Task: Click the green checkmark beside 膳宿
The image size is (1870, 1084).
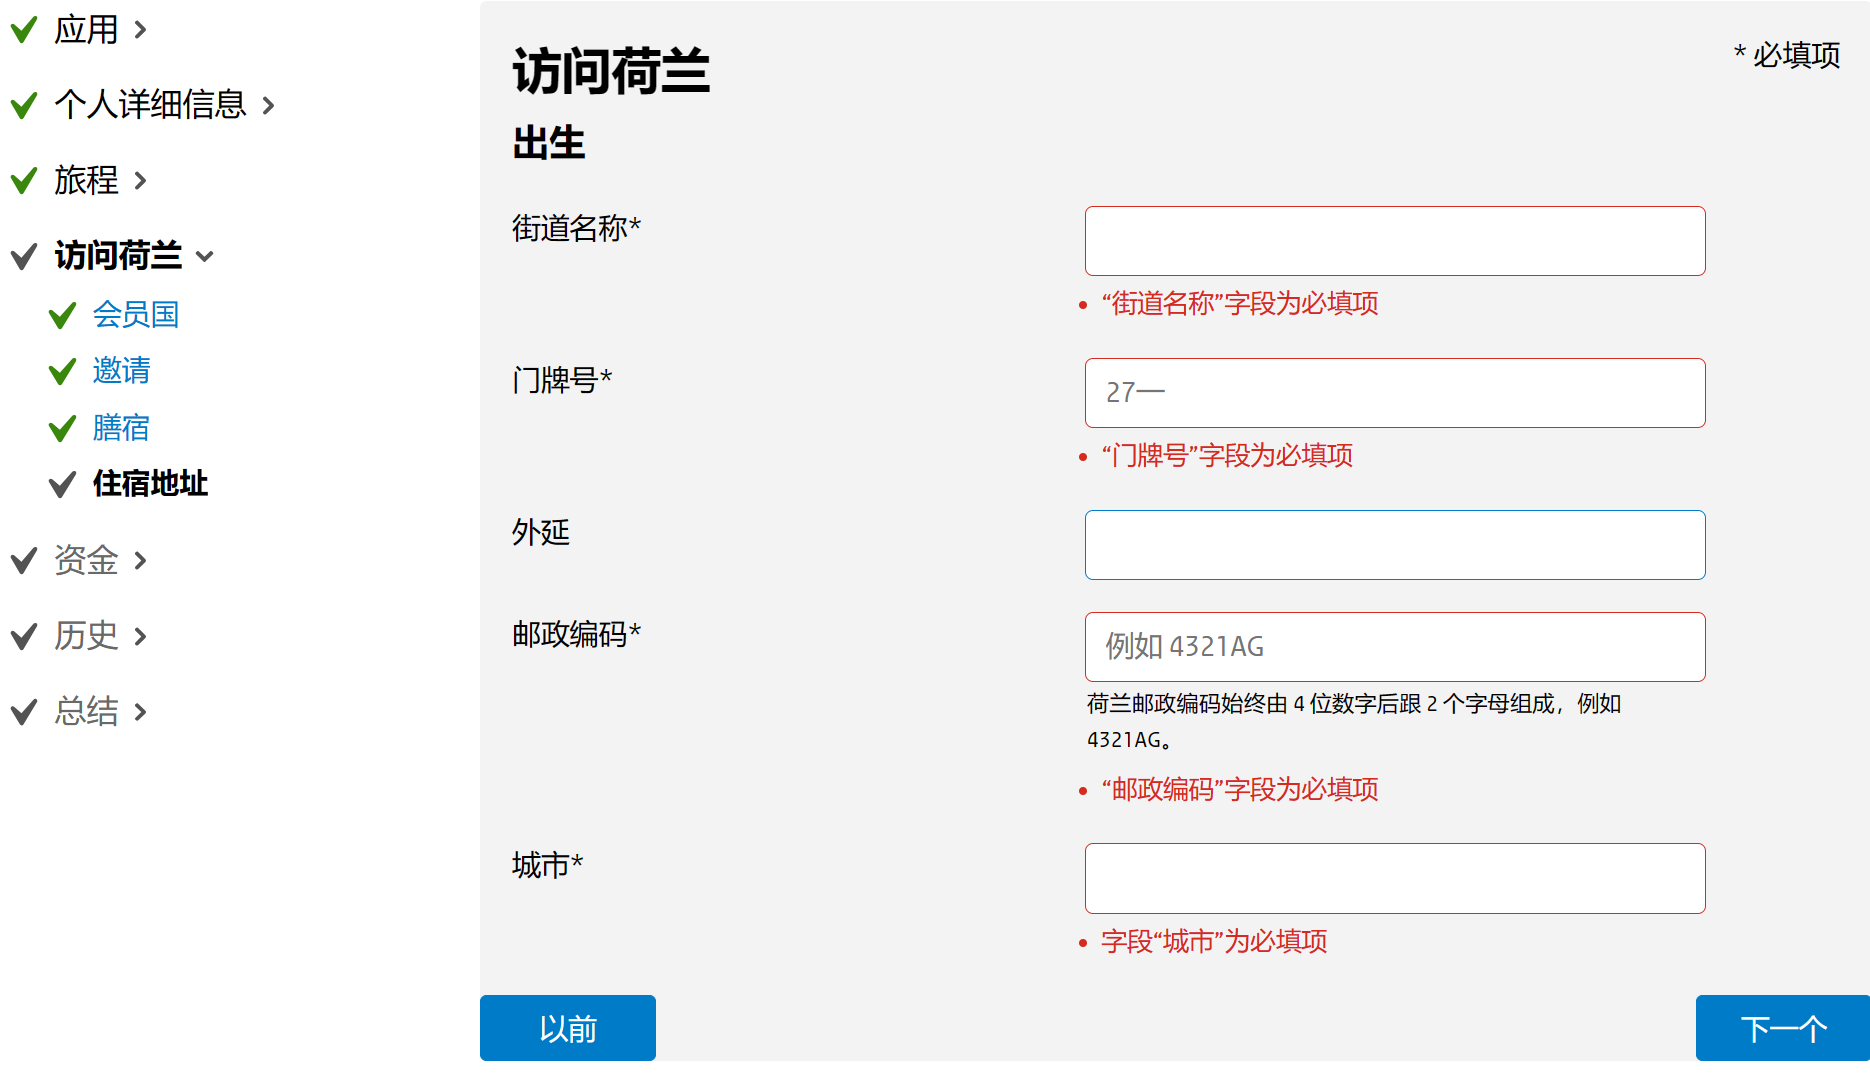Action: coord(62,429)
